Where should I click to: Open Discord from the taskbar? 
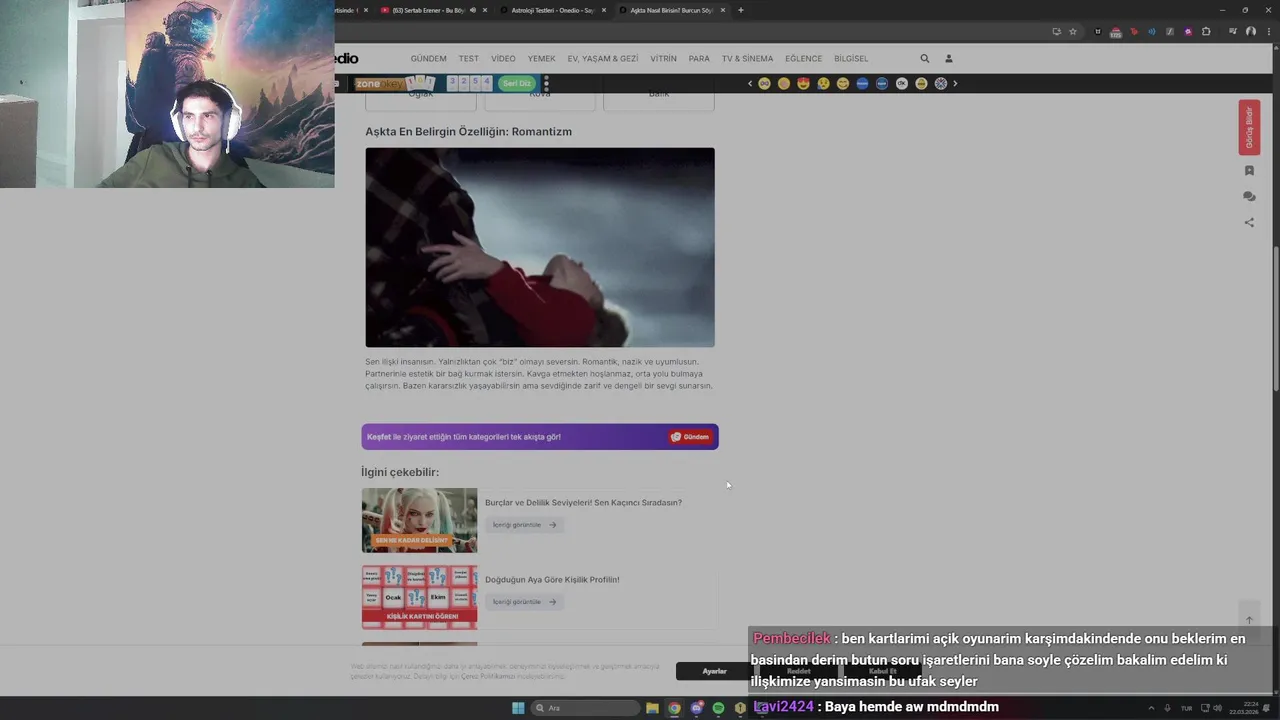point(696,708)
